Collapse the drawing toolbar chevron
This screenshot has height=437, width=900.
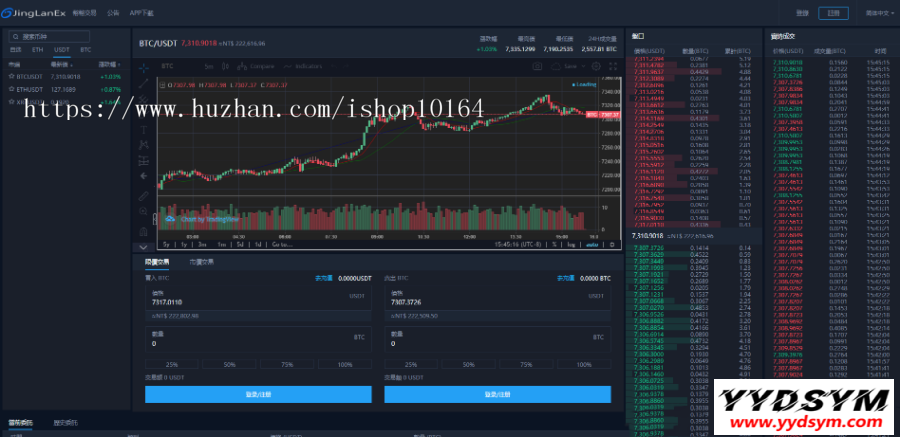coord(143,245)
